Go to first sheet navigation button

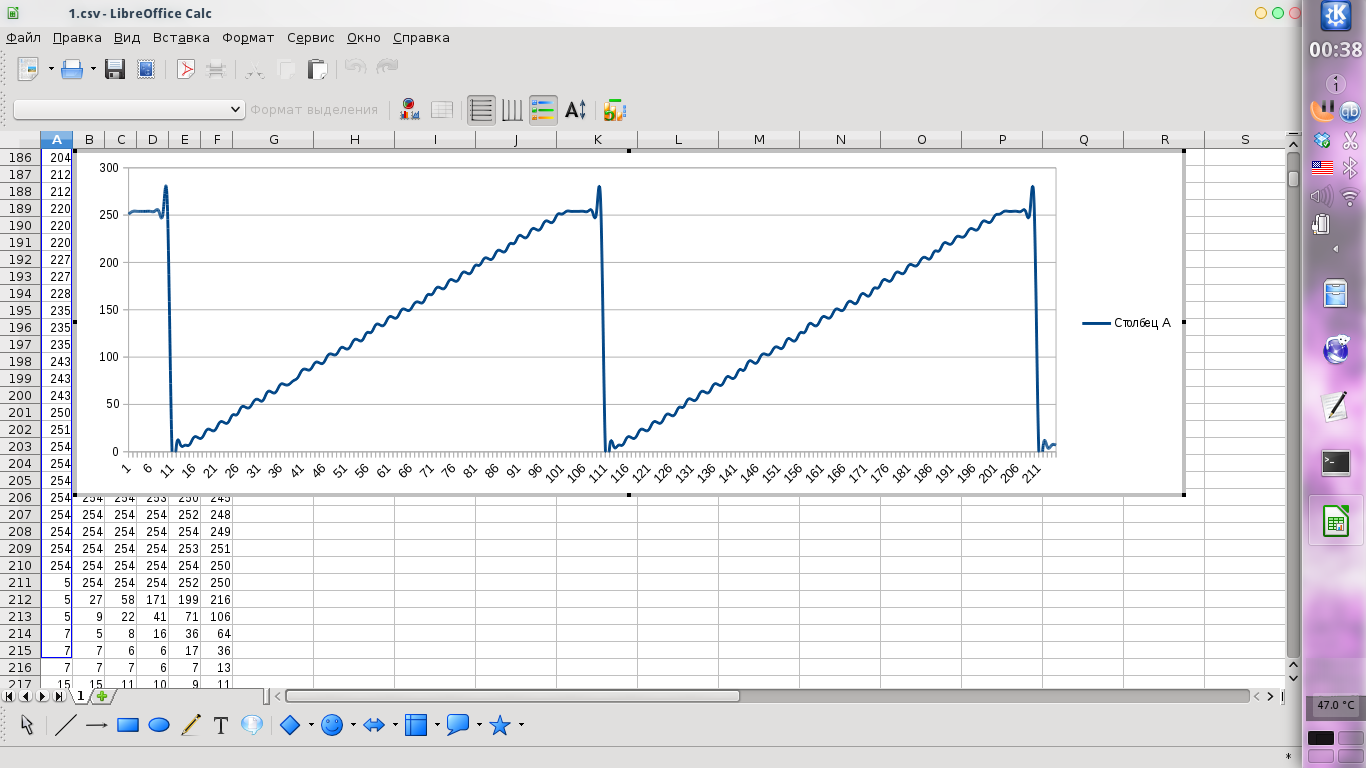click(11, 696)
